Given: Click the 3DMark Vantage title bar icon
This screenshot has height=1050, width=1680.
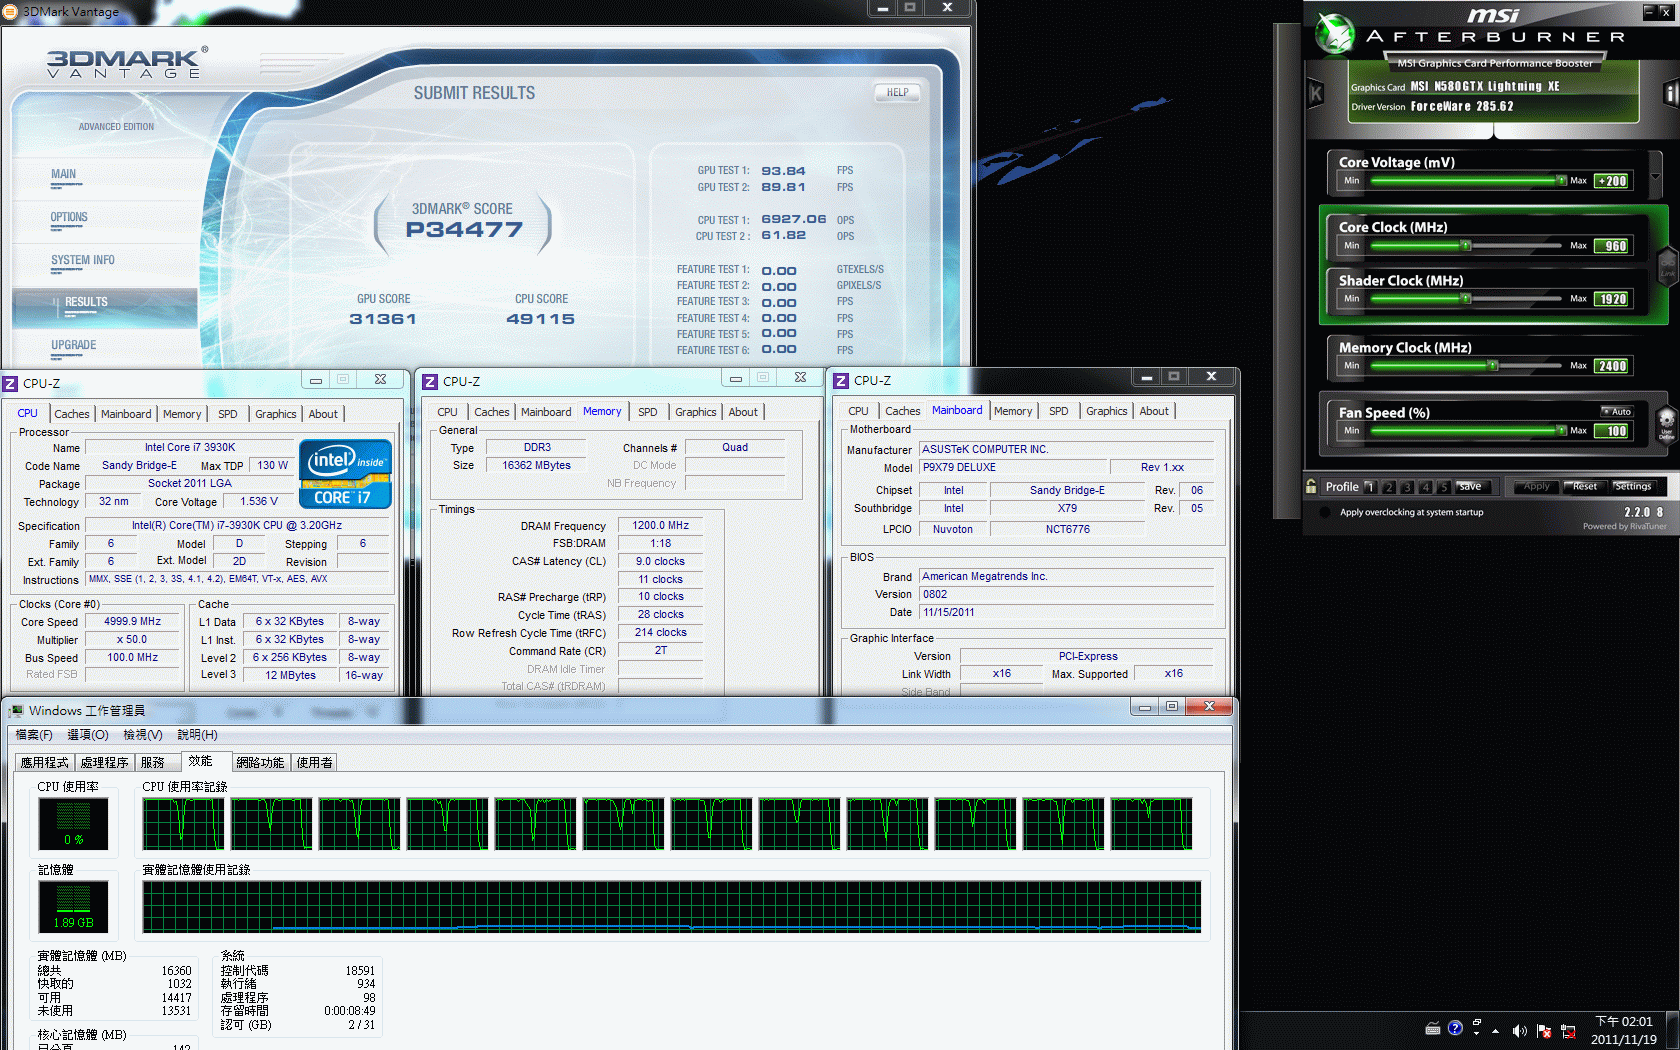Looking at the screenshot, I should [x=10, y=11].
